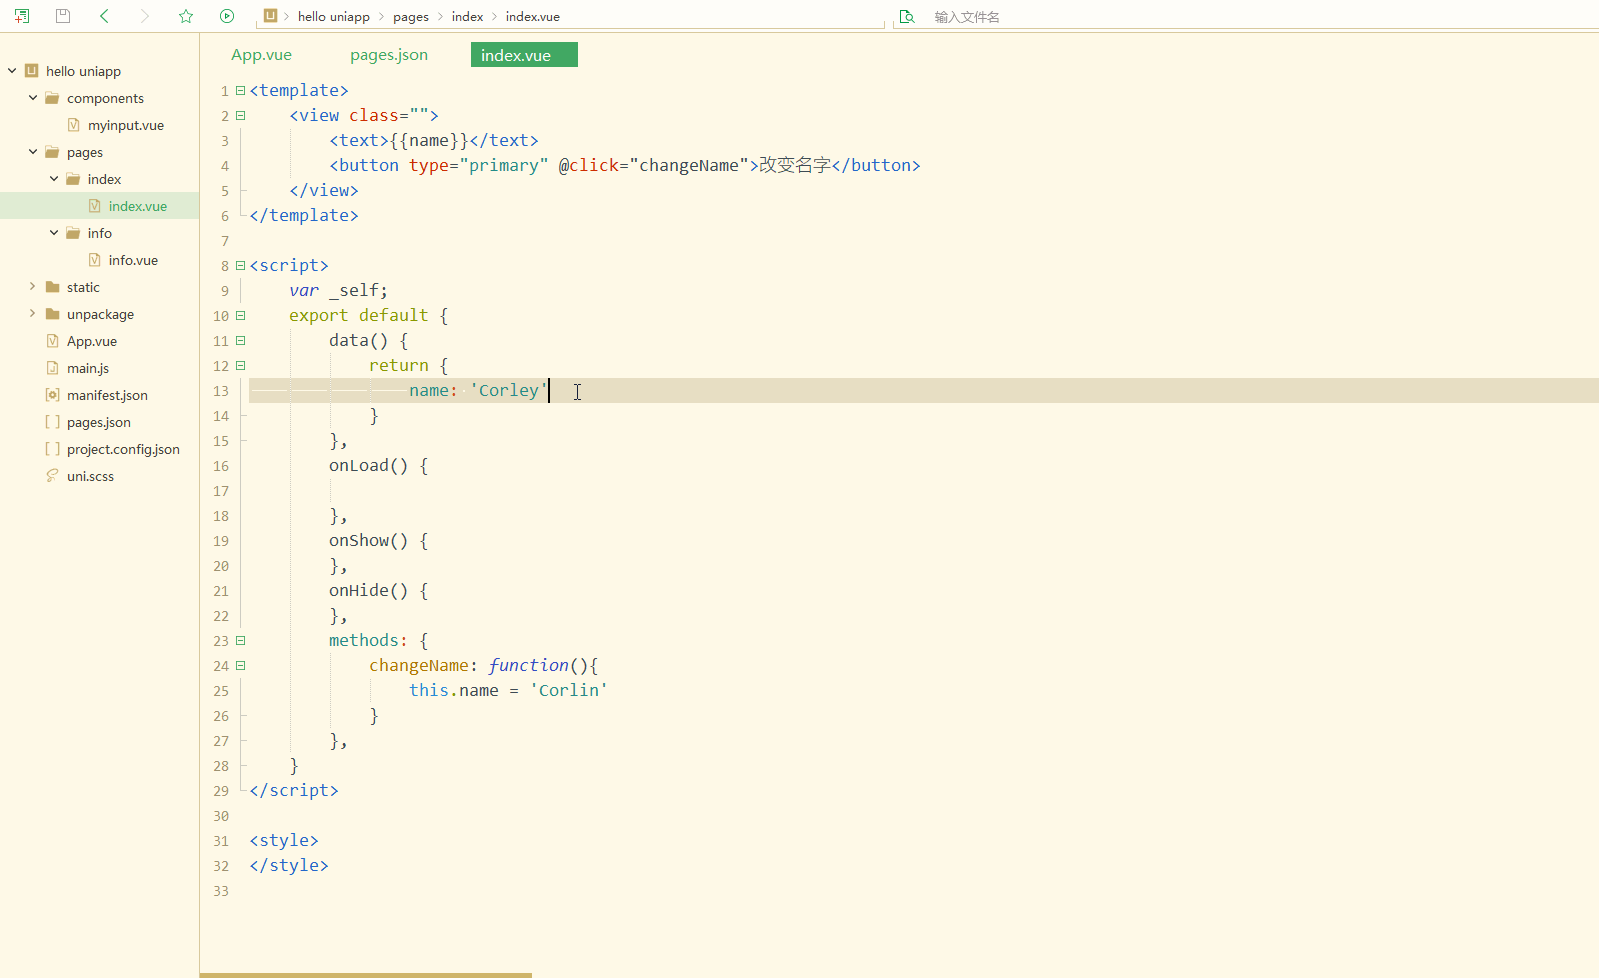
Task: Expand the unpackage folder chevron
Action: (x=33, y=314)
